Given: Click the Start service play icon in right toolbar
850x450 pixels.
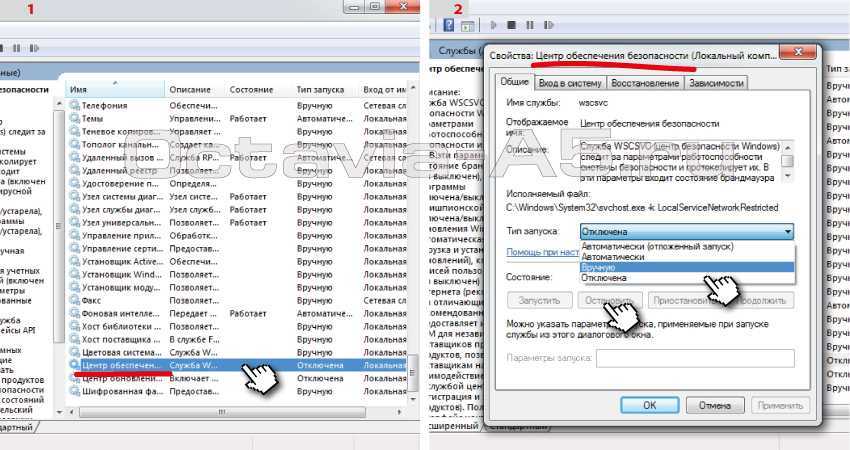Looking at the screenshot, I should [493, 24].
